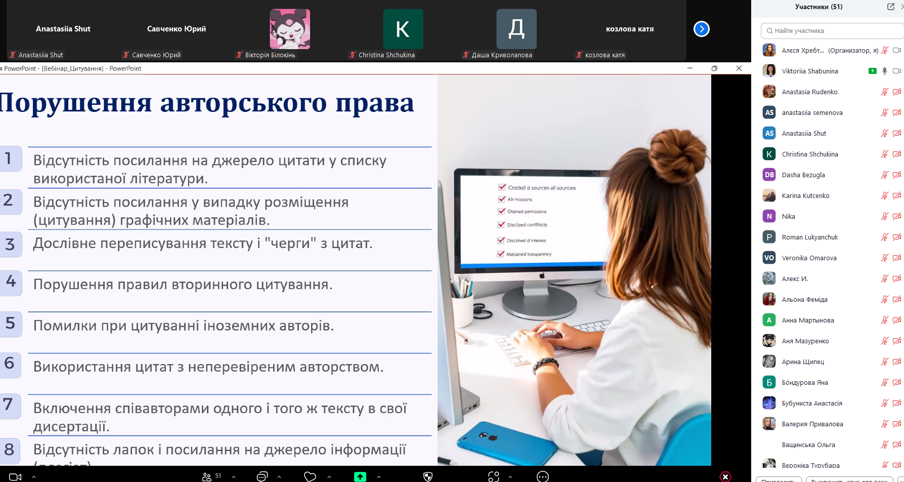Select Даша Криволапова video tile
The image size is (904, 482).
coord(517,31)
